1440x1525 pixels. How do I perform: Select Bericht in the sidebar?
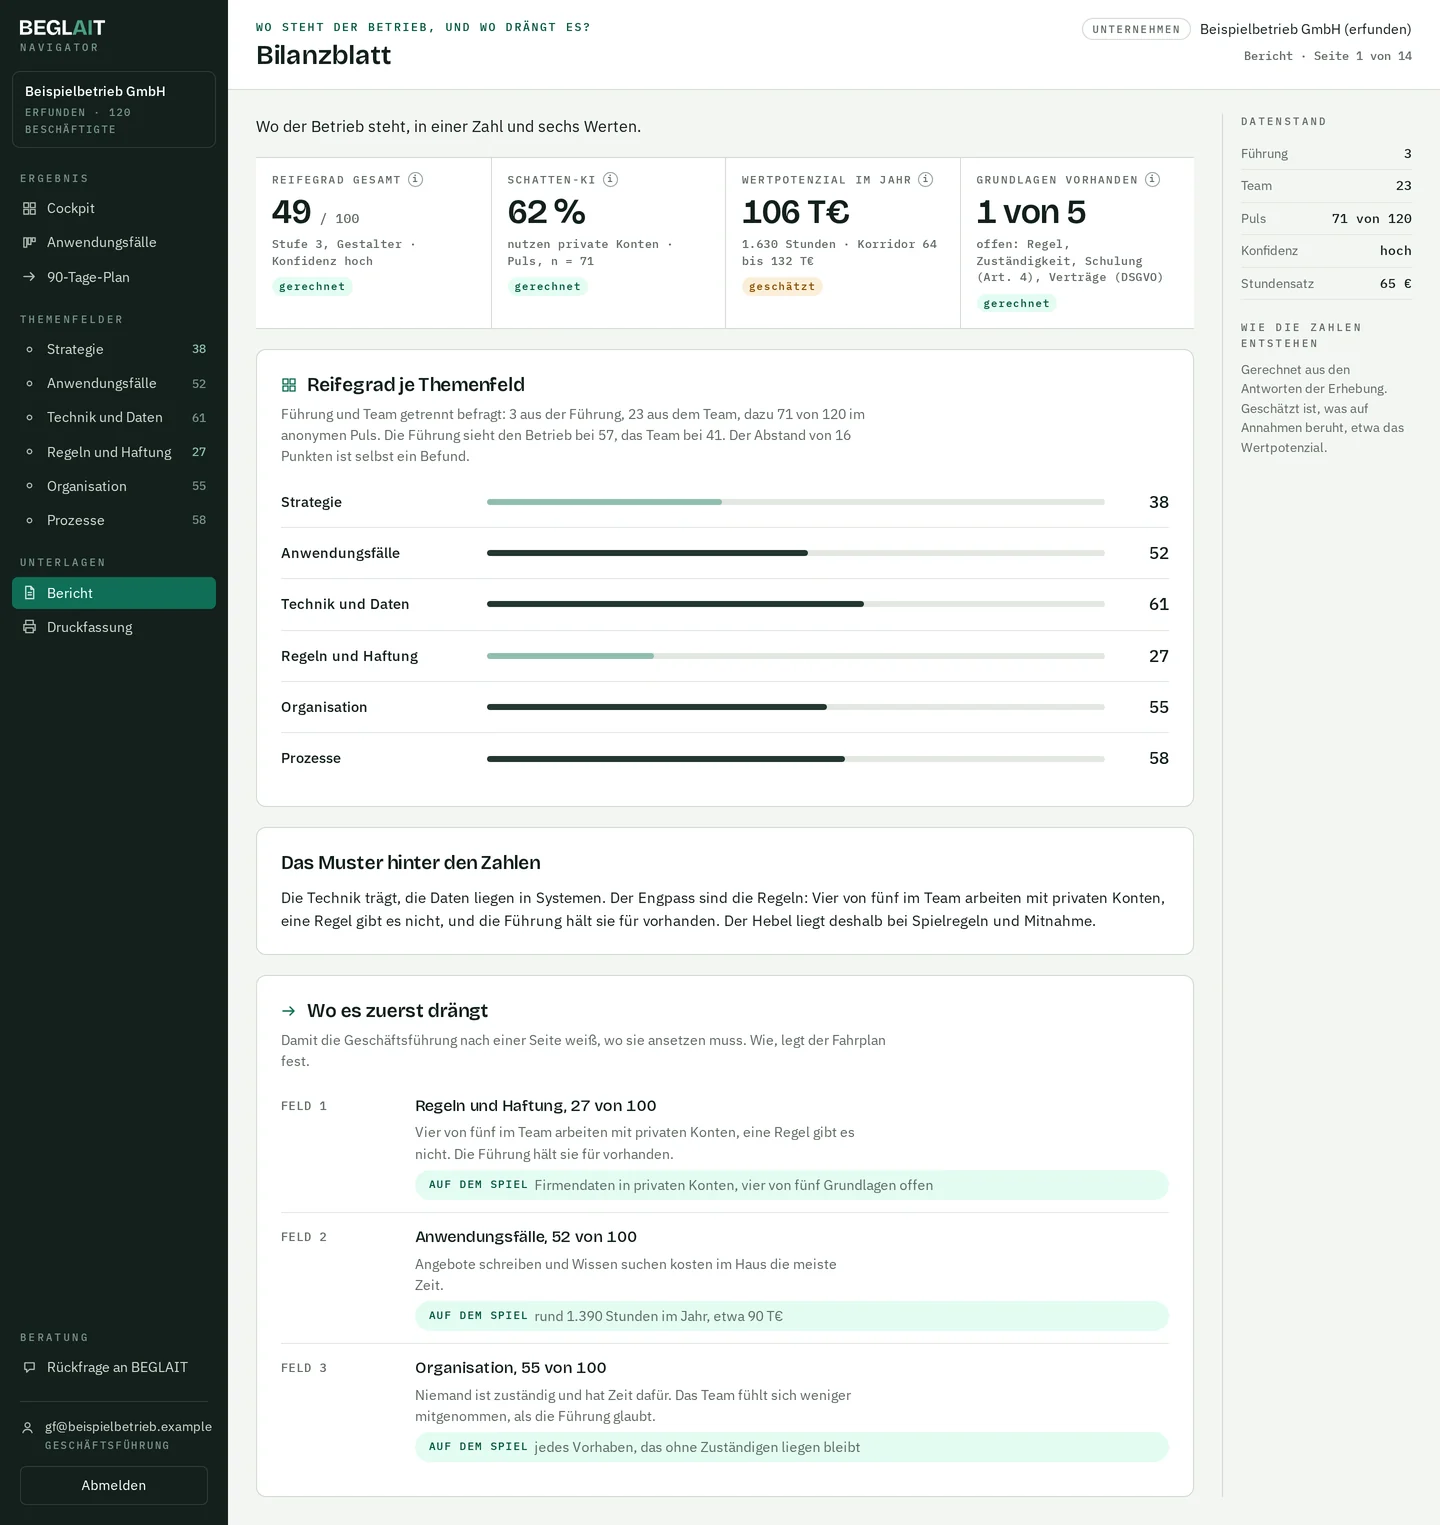coord(114,593)
